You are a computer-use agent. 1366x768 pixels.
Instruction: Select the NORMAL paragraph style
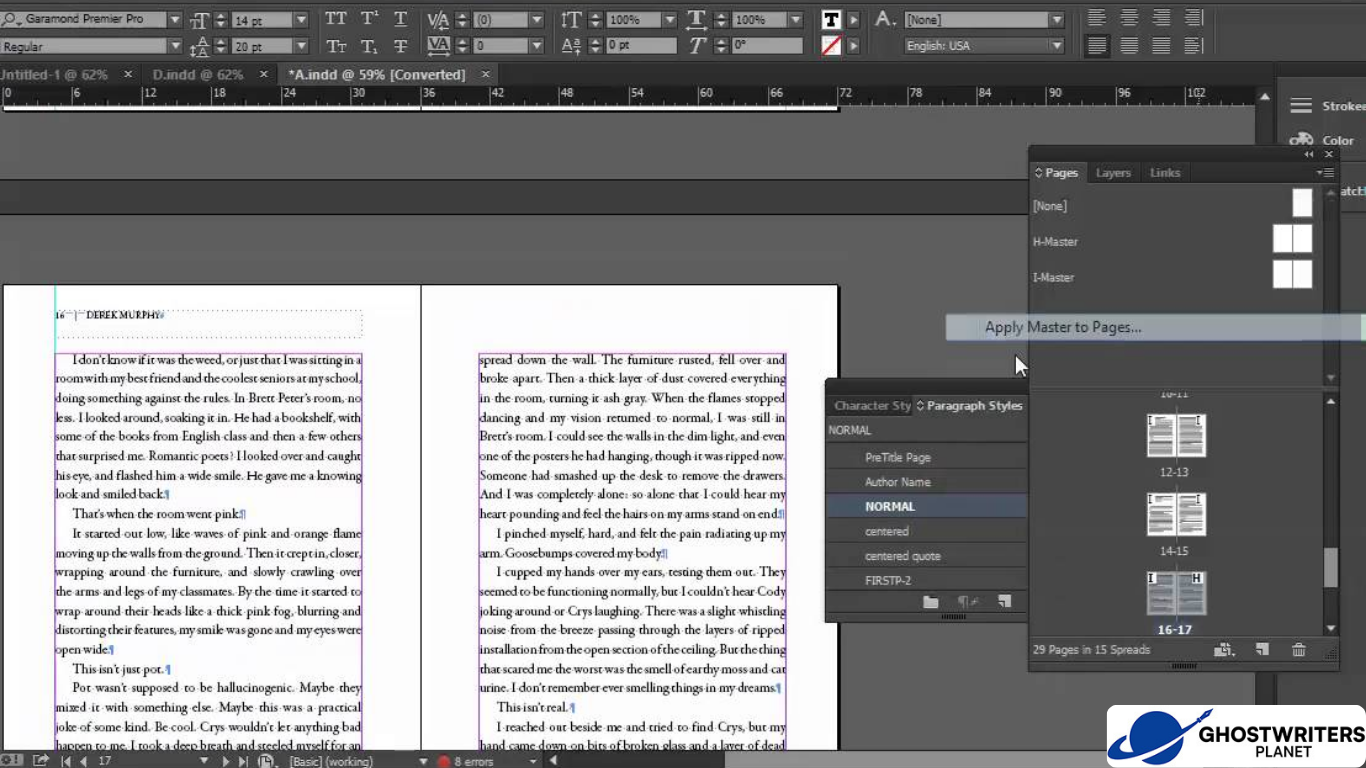coord(890,506)
